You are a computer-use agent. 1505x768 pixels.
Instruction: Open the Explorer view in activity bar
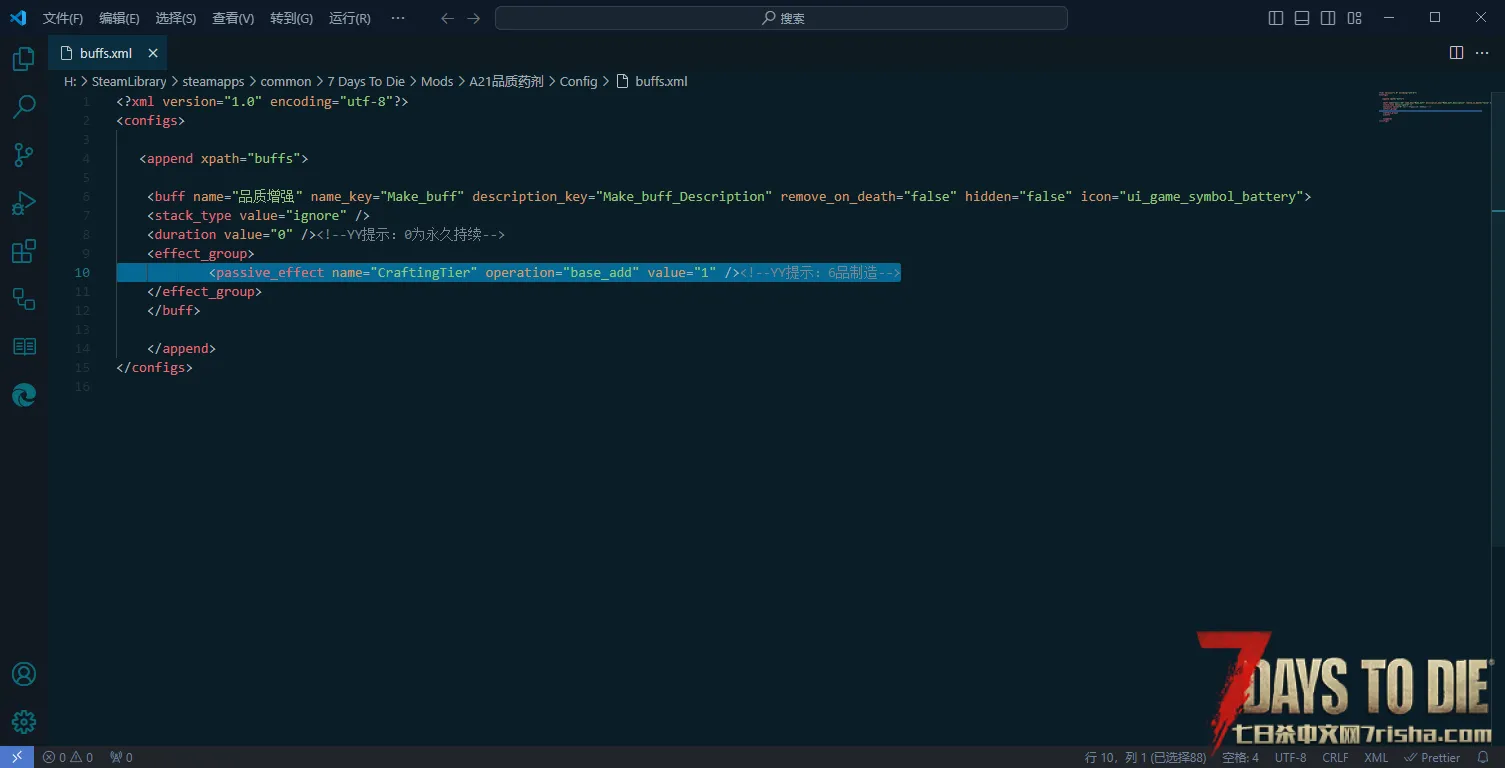pos(24,60)
